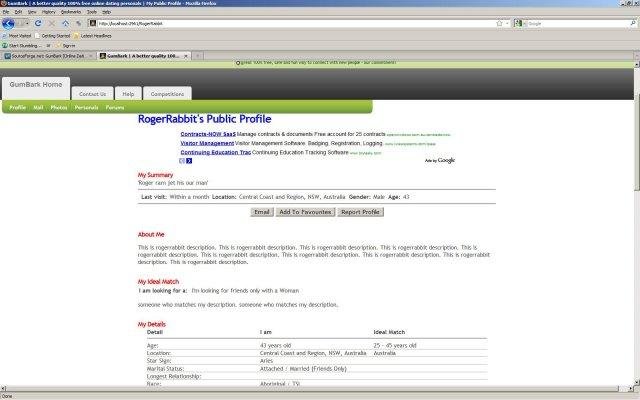
Task: Select Personals in the green navigation bar
Action: click(x=87, y=107)
